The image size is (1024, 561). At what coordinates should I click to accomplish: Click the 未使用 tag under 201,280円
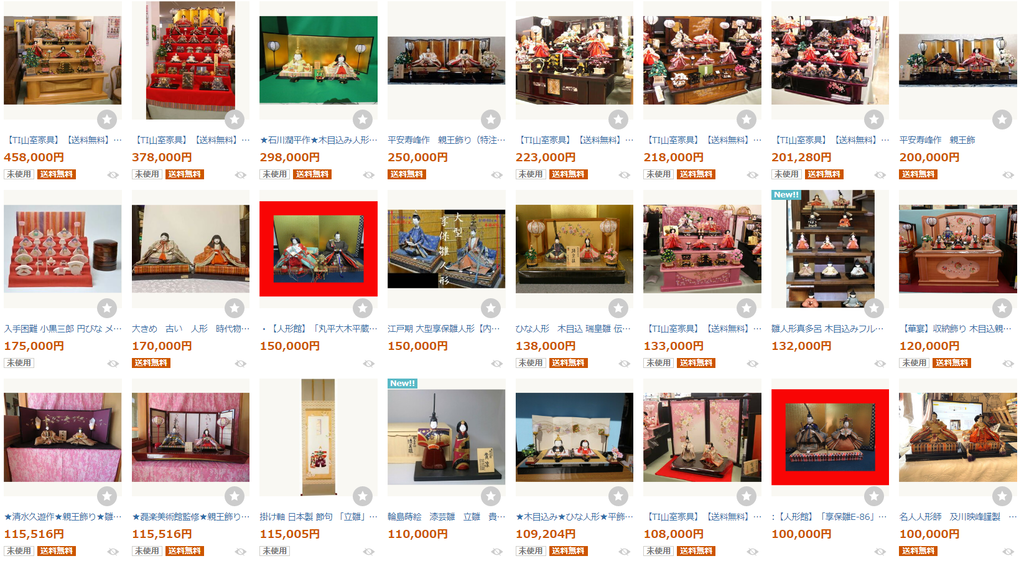tap(786, 174)
